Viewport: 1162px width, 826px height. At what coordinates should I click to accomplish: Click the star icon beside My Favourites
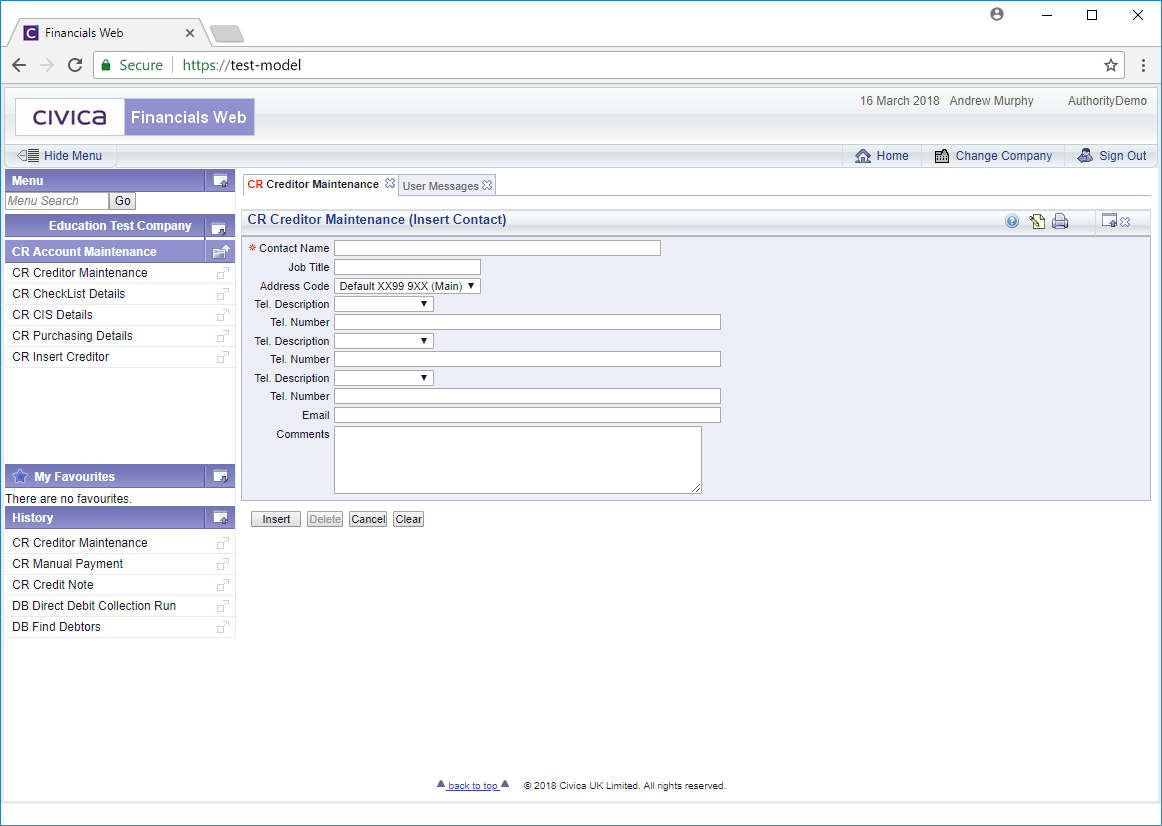click(x=20, y=476)
